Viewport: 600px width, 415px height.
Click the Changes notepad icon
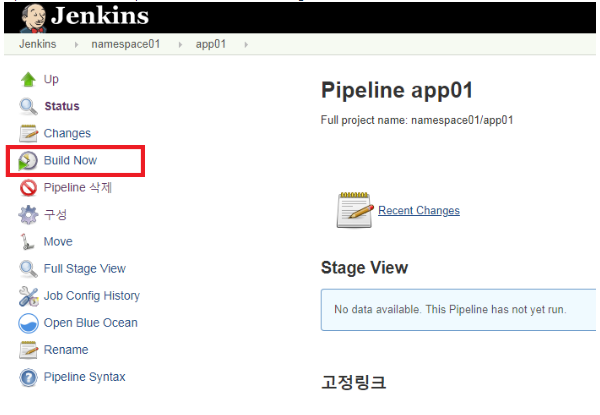pos(28,133)
